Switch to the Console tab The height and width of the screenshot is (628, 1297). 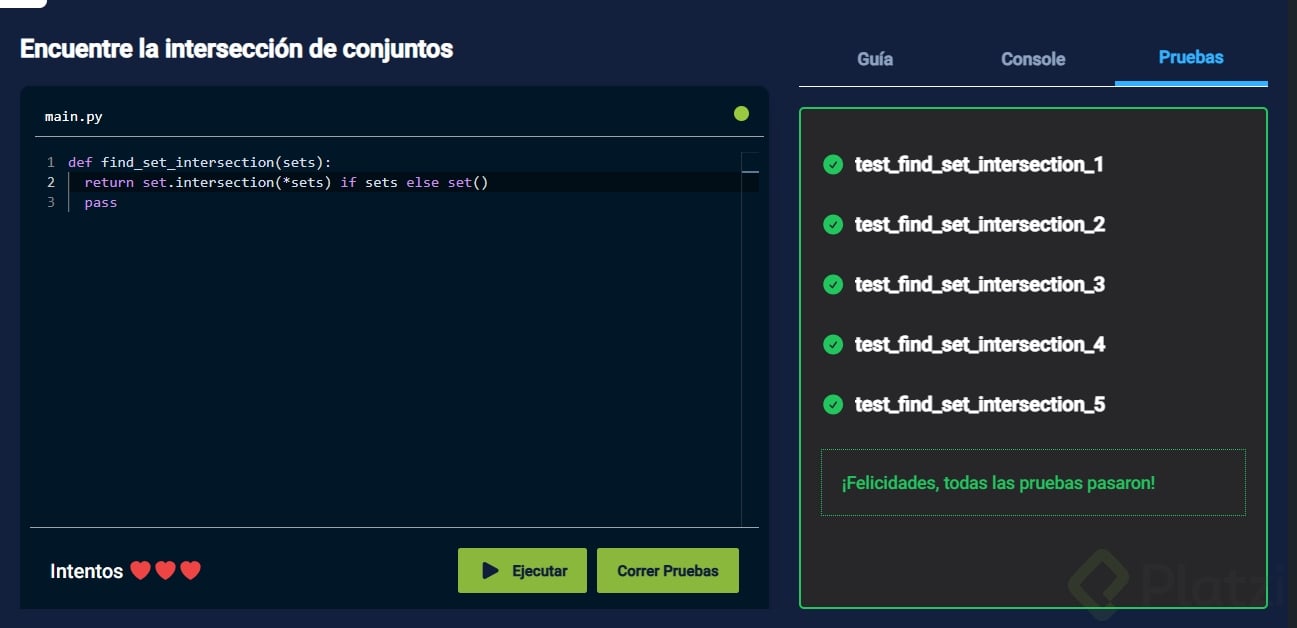click(1033, 59)
